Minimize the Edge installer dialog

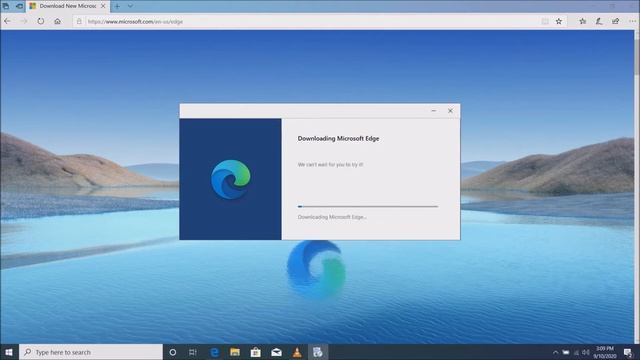click(x=433, y=111)
